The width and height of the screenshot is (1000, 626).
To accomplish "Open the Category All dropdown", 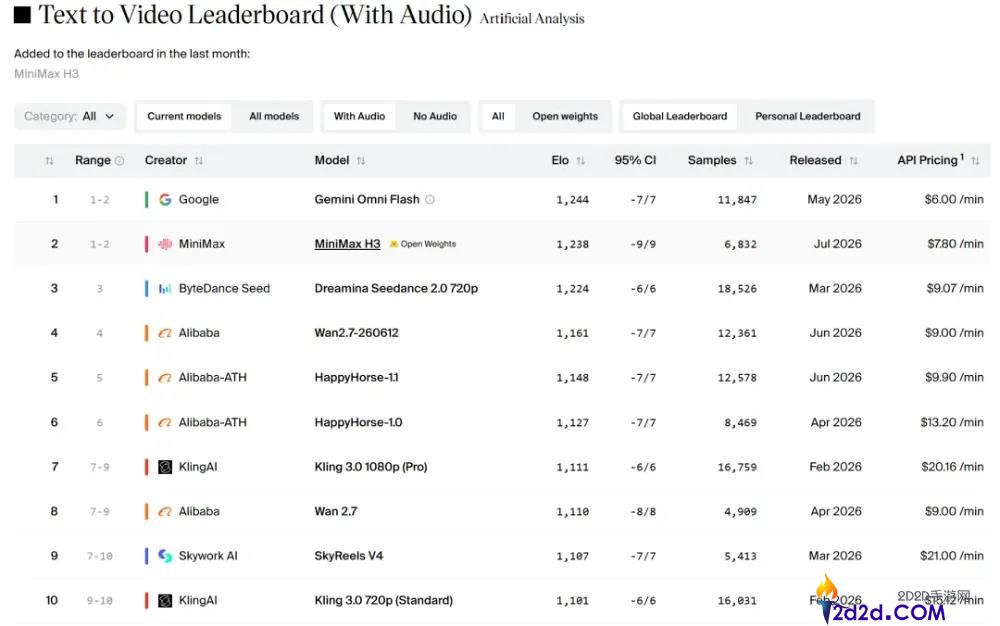I will [x=70, y=116].
